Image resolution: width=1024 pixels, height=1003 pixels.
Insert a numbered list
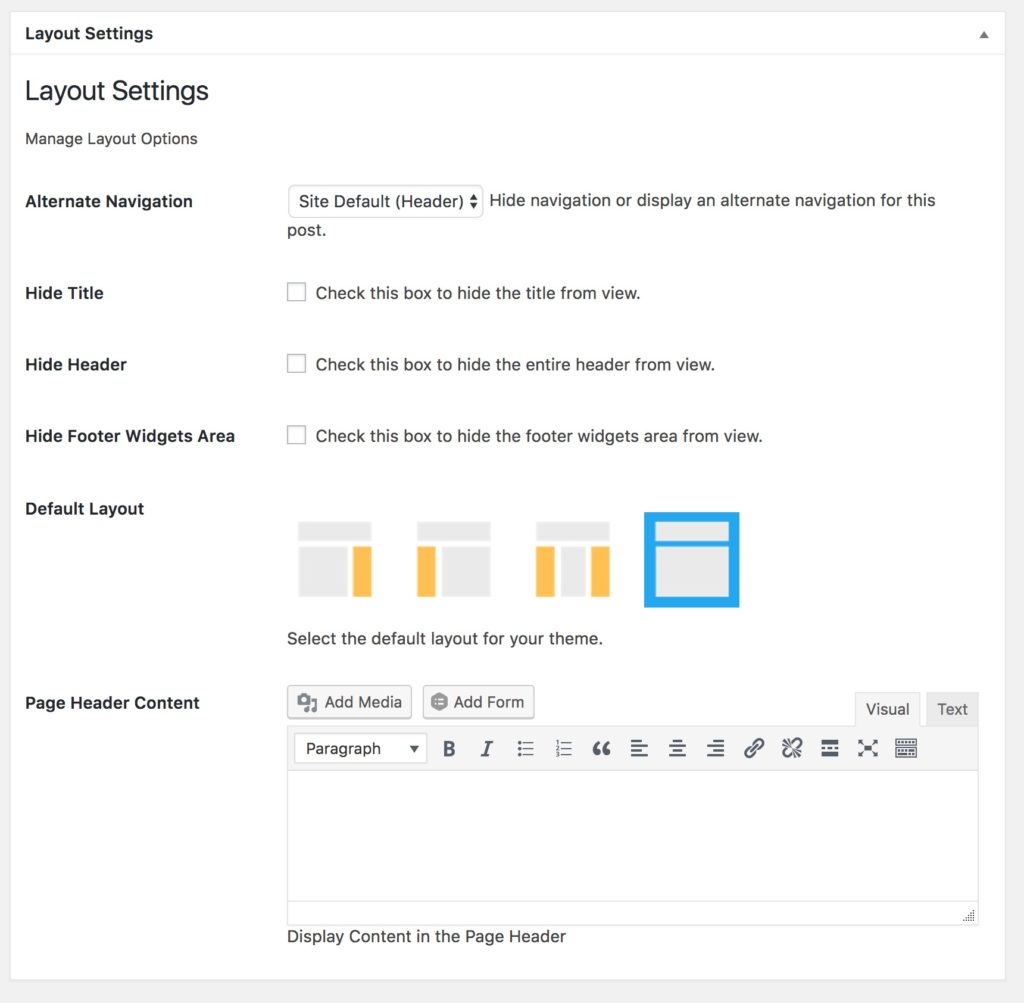pyautogui.click(x=563, y=748)
